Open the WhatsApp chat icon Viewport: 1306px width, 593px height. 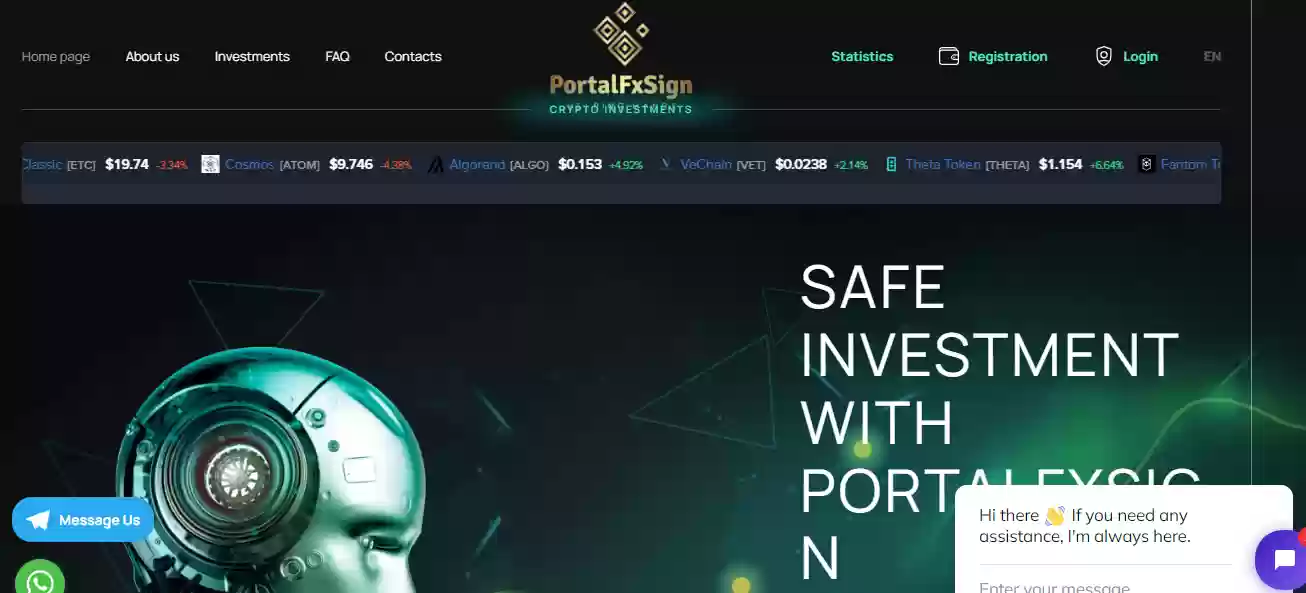coord(40,579)
